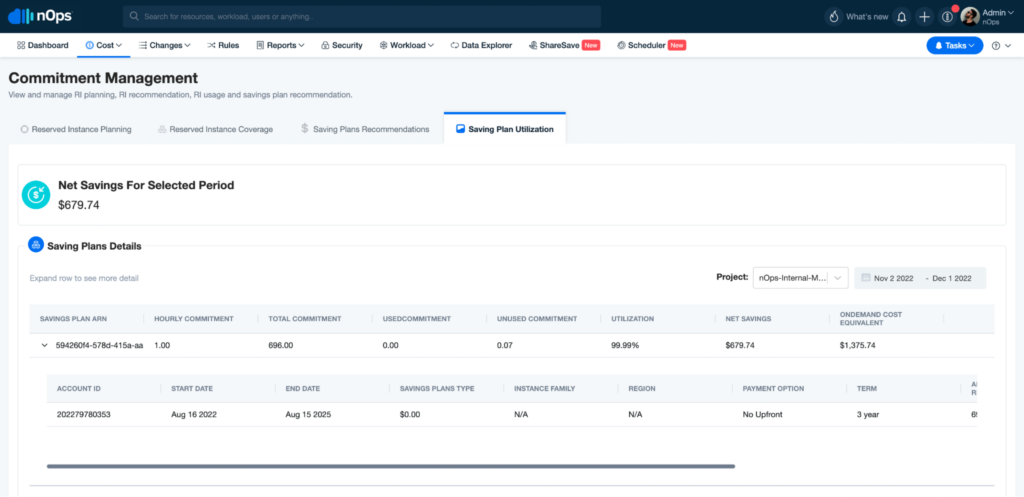The height and width of the screenshot is (497, 1024).
Task: Open the notifications bell
Action: click(902, 17)
